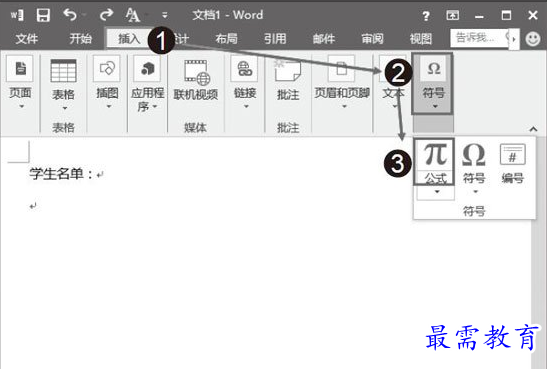Click the 告诉我 search box
The image size is (547, 369).
coord(480,38)
